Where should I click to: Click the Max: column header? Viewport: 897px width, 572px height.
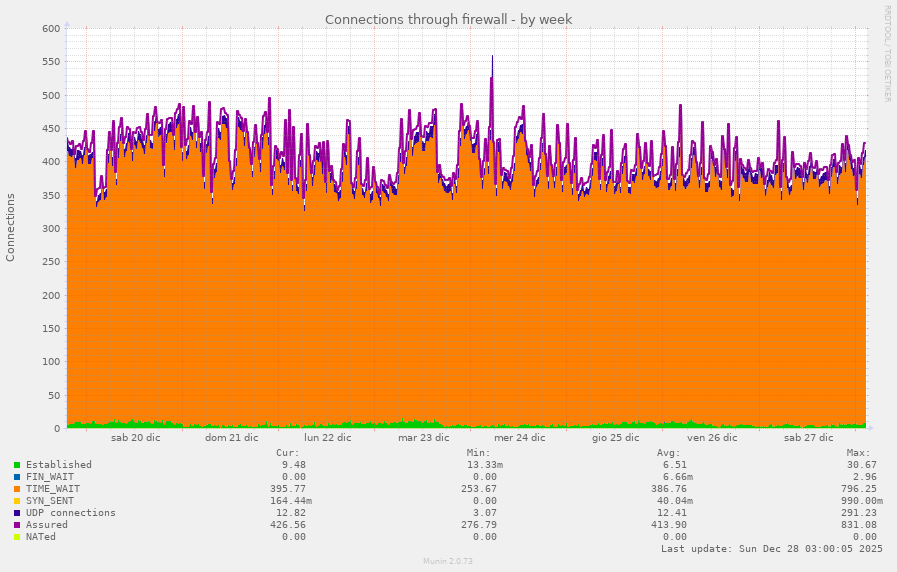[859, 452]
